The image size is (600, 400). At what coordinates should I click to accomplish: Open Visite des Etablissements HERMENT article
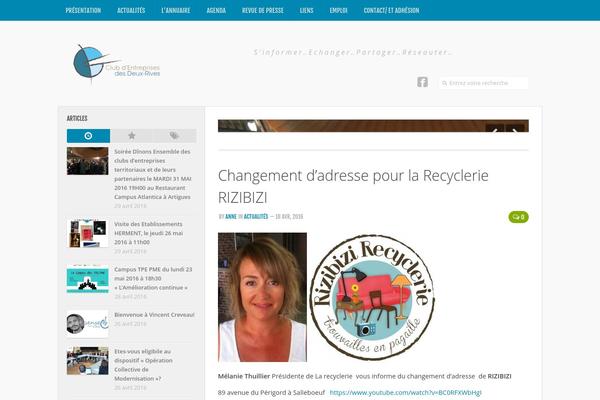coord(148,233)
